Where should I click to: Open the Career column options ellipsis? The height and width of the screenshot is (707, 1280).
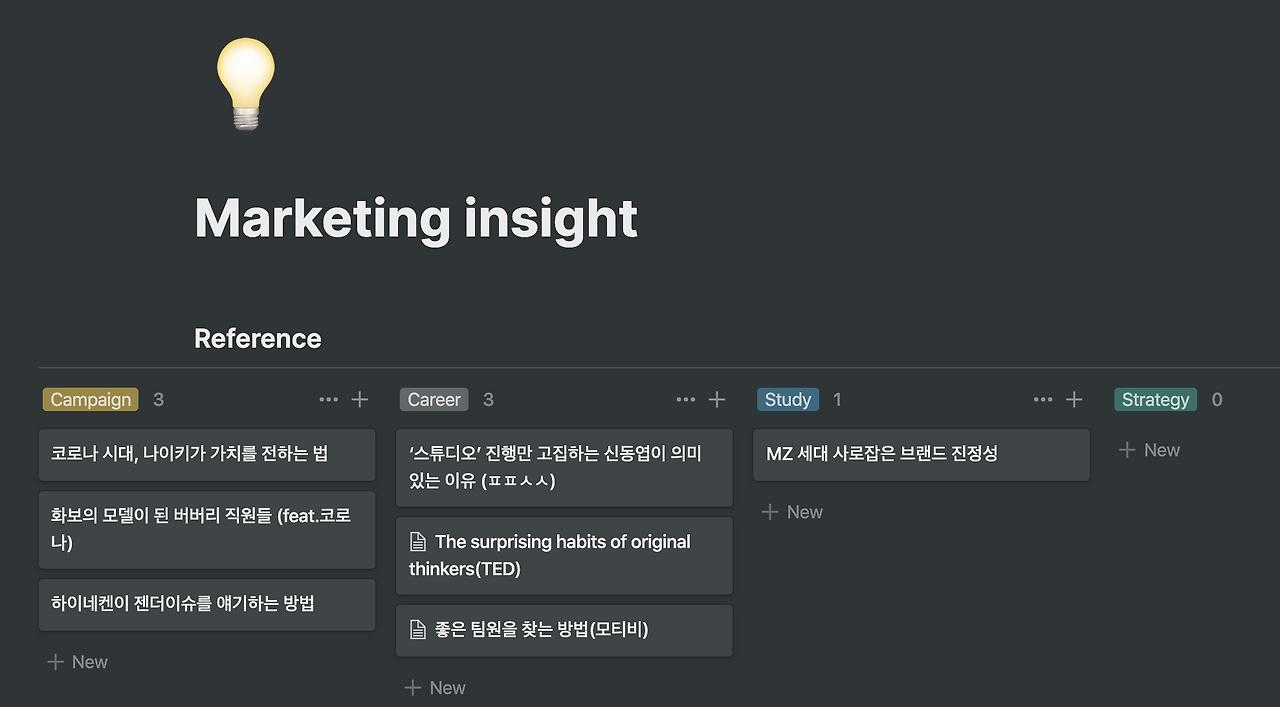click(x=685, y=400)
